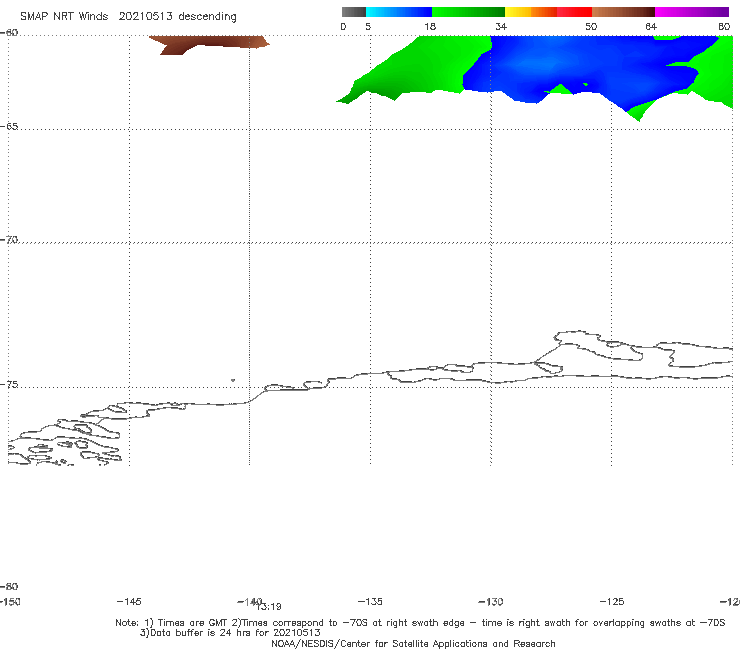Click the yellow-red 34-50 colorbar segment

pos(548,12)
